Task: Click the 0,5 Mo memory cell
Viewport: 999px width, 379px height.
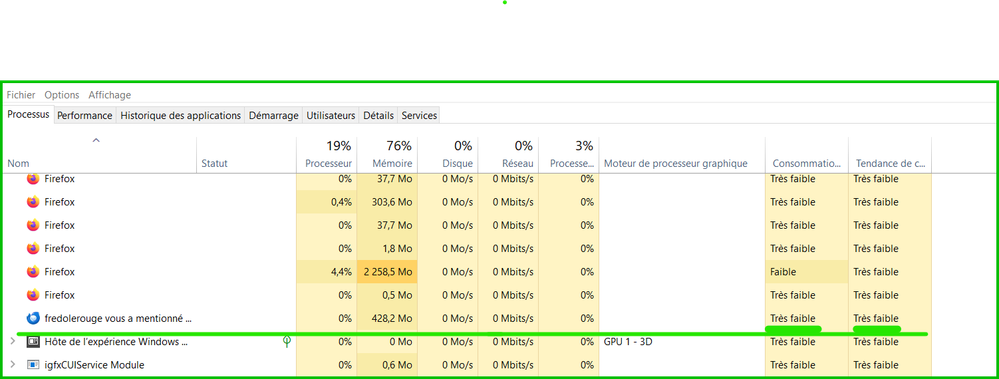Action: point(387,295)
